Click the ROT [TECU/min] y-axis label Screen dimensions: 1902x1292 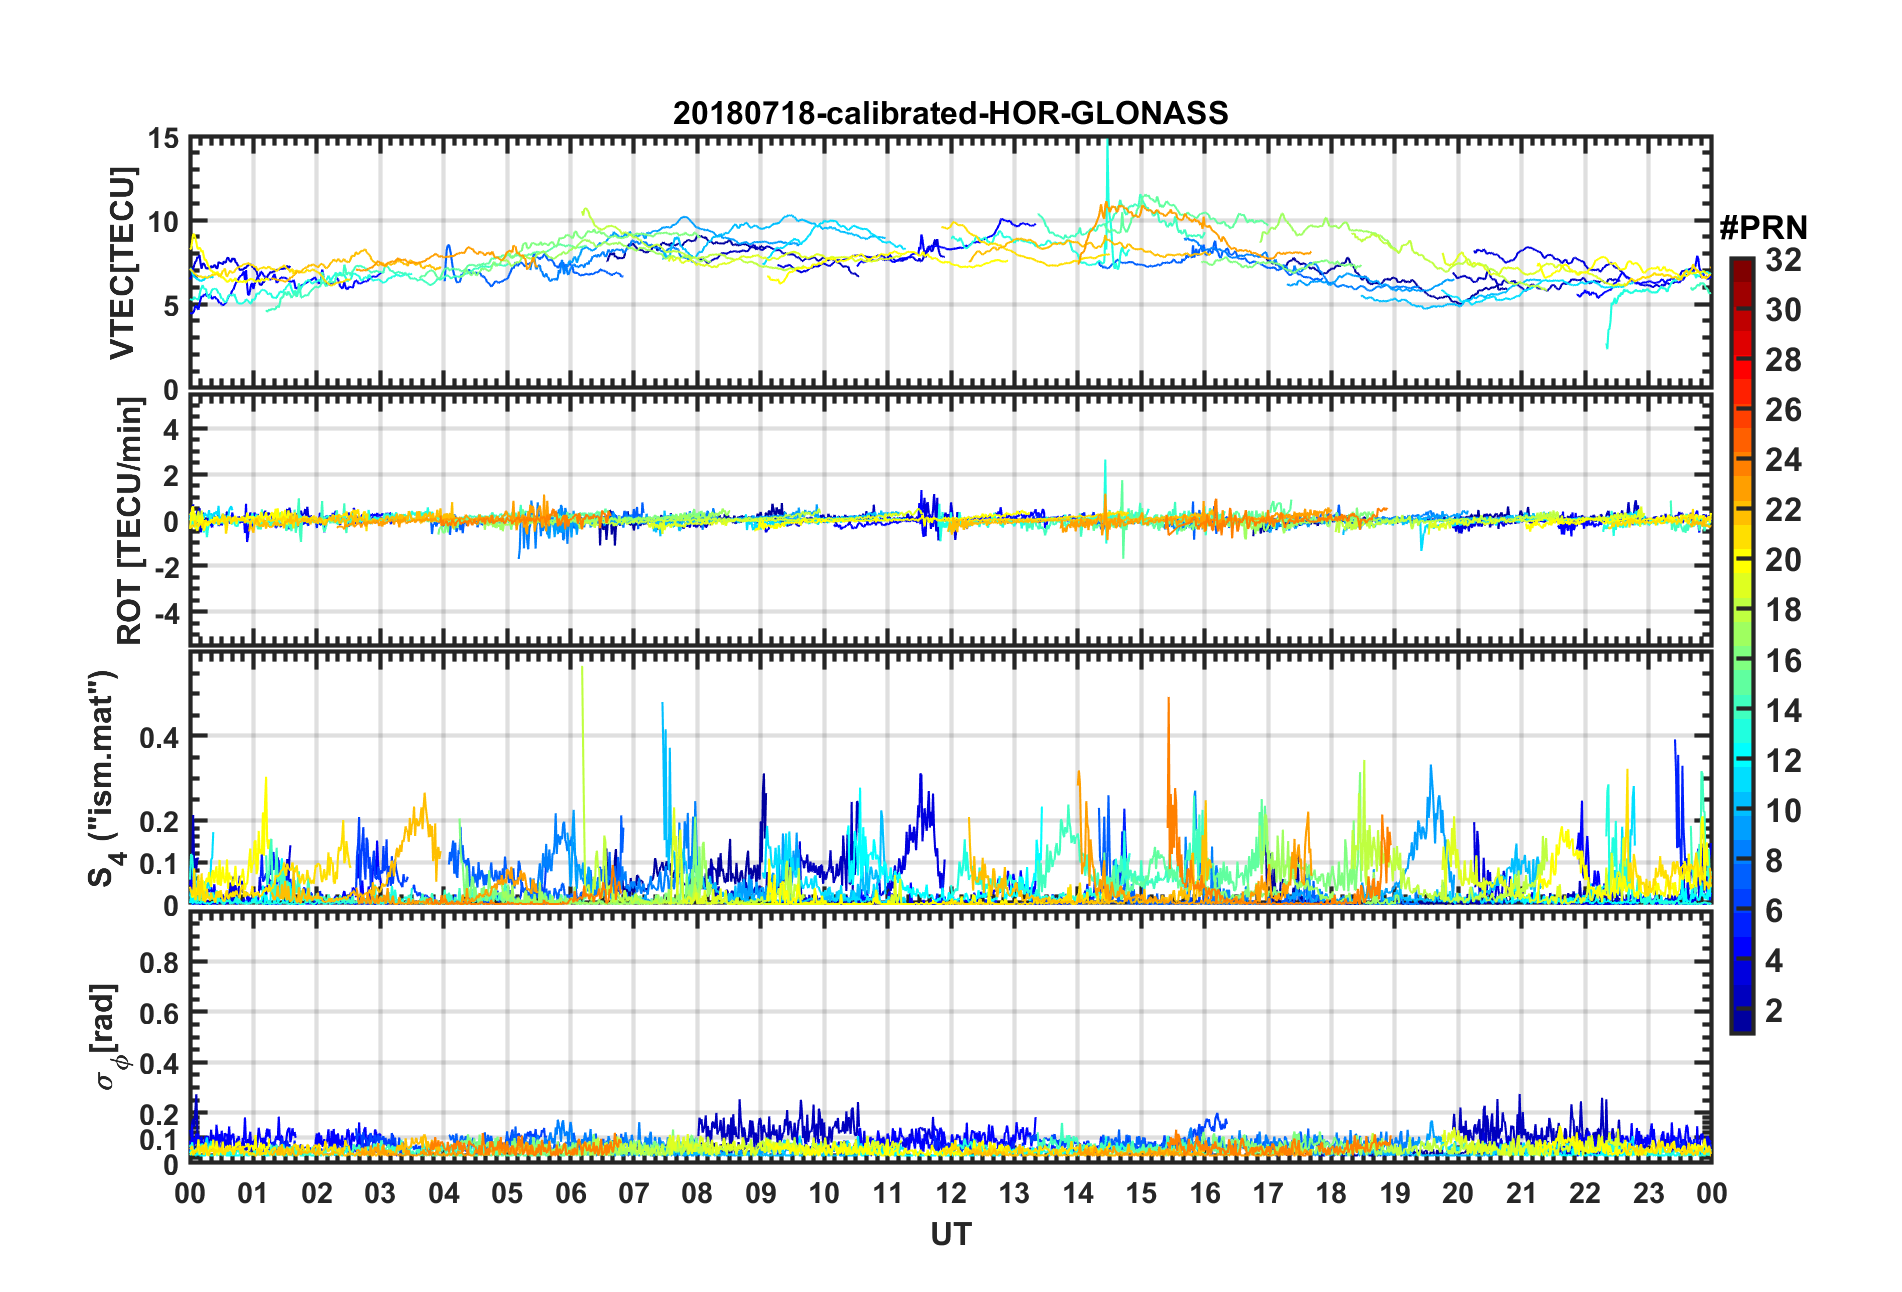click(129, 521)
